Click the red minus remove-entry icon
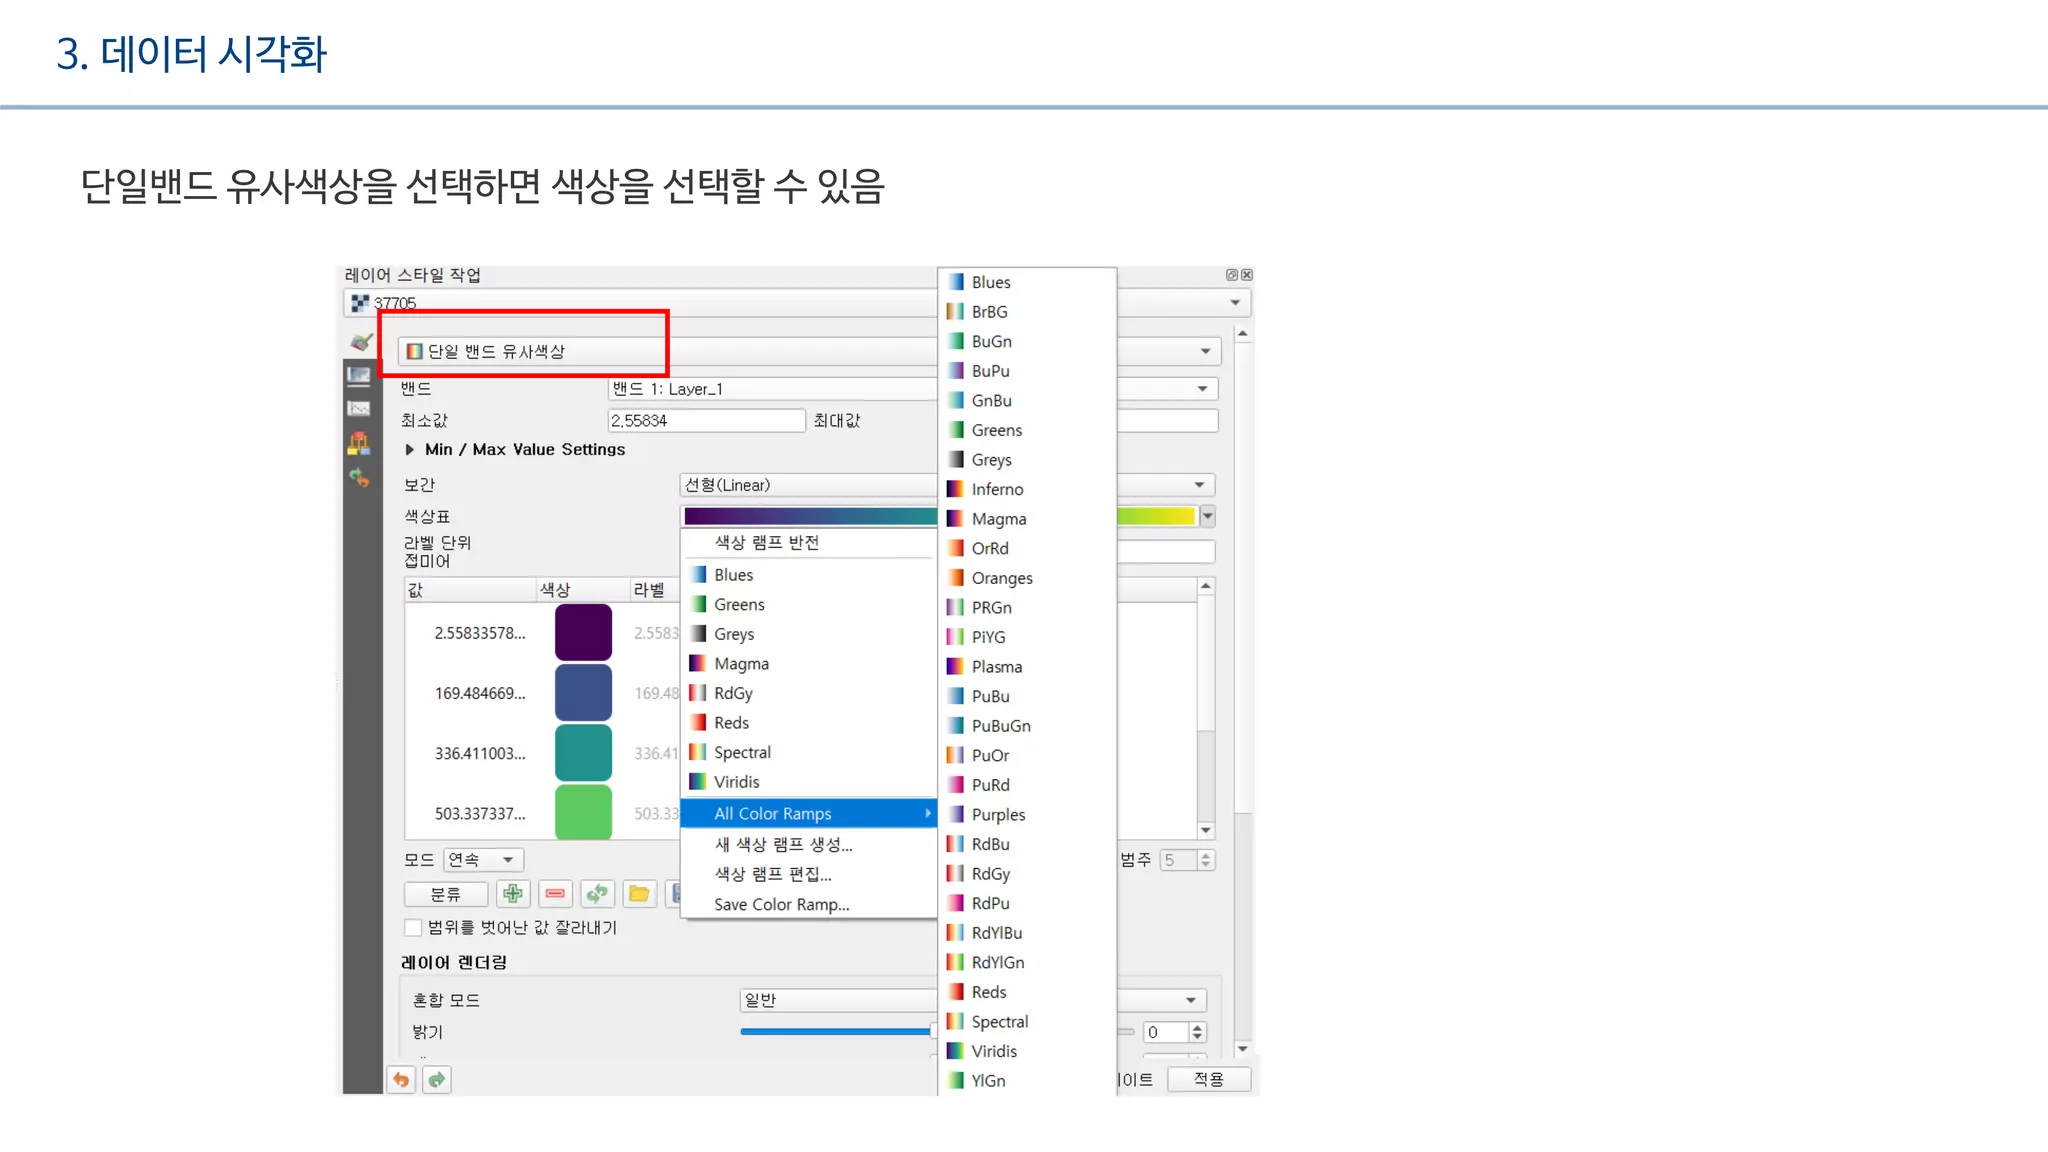 click(x=555, y=893)
